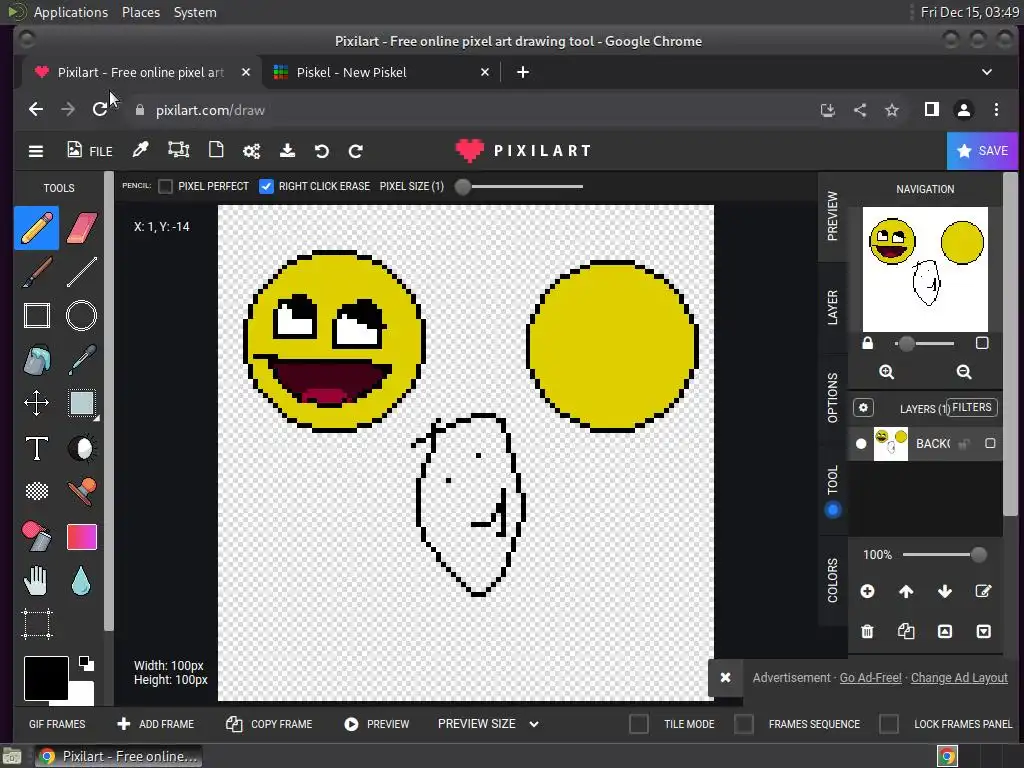Select the Blur droplet tool
The height and width of the screenshot is (768, 1024).
pos(82,581)
